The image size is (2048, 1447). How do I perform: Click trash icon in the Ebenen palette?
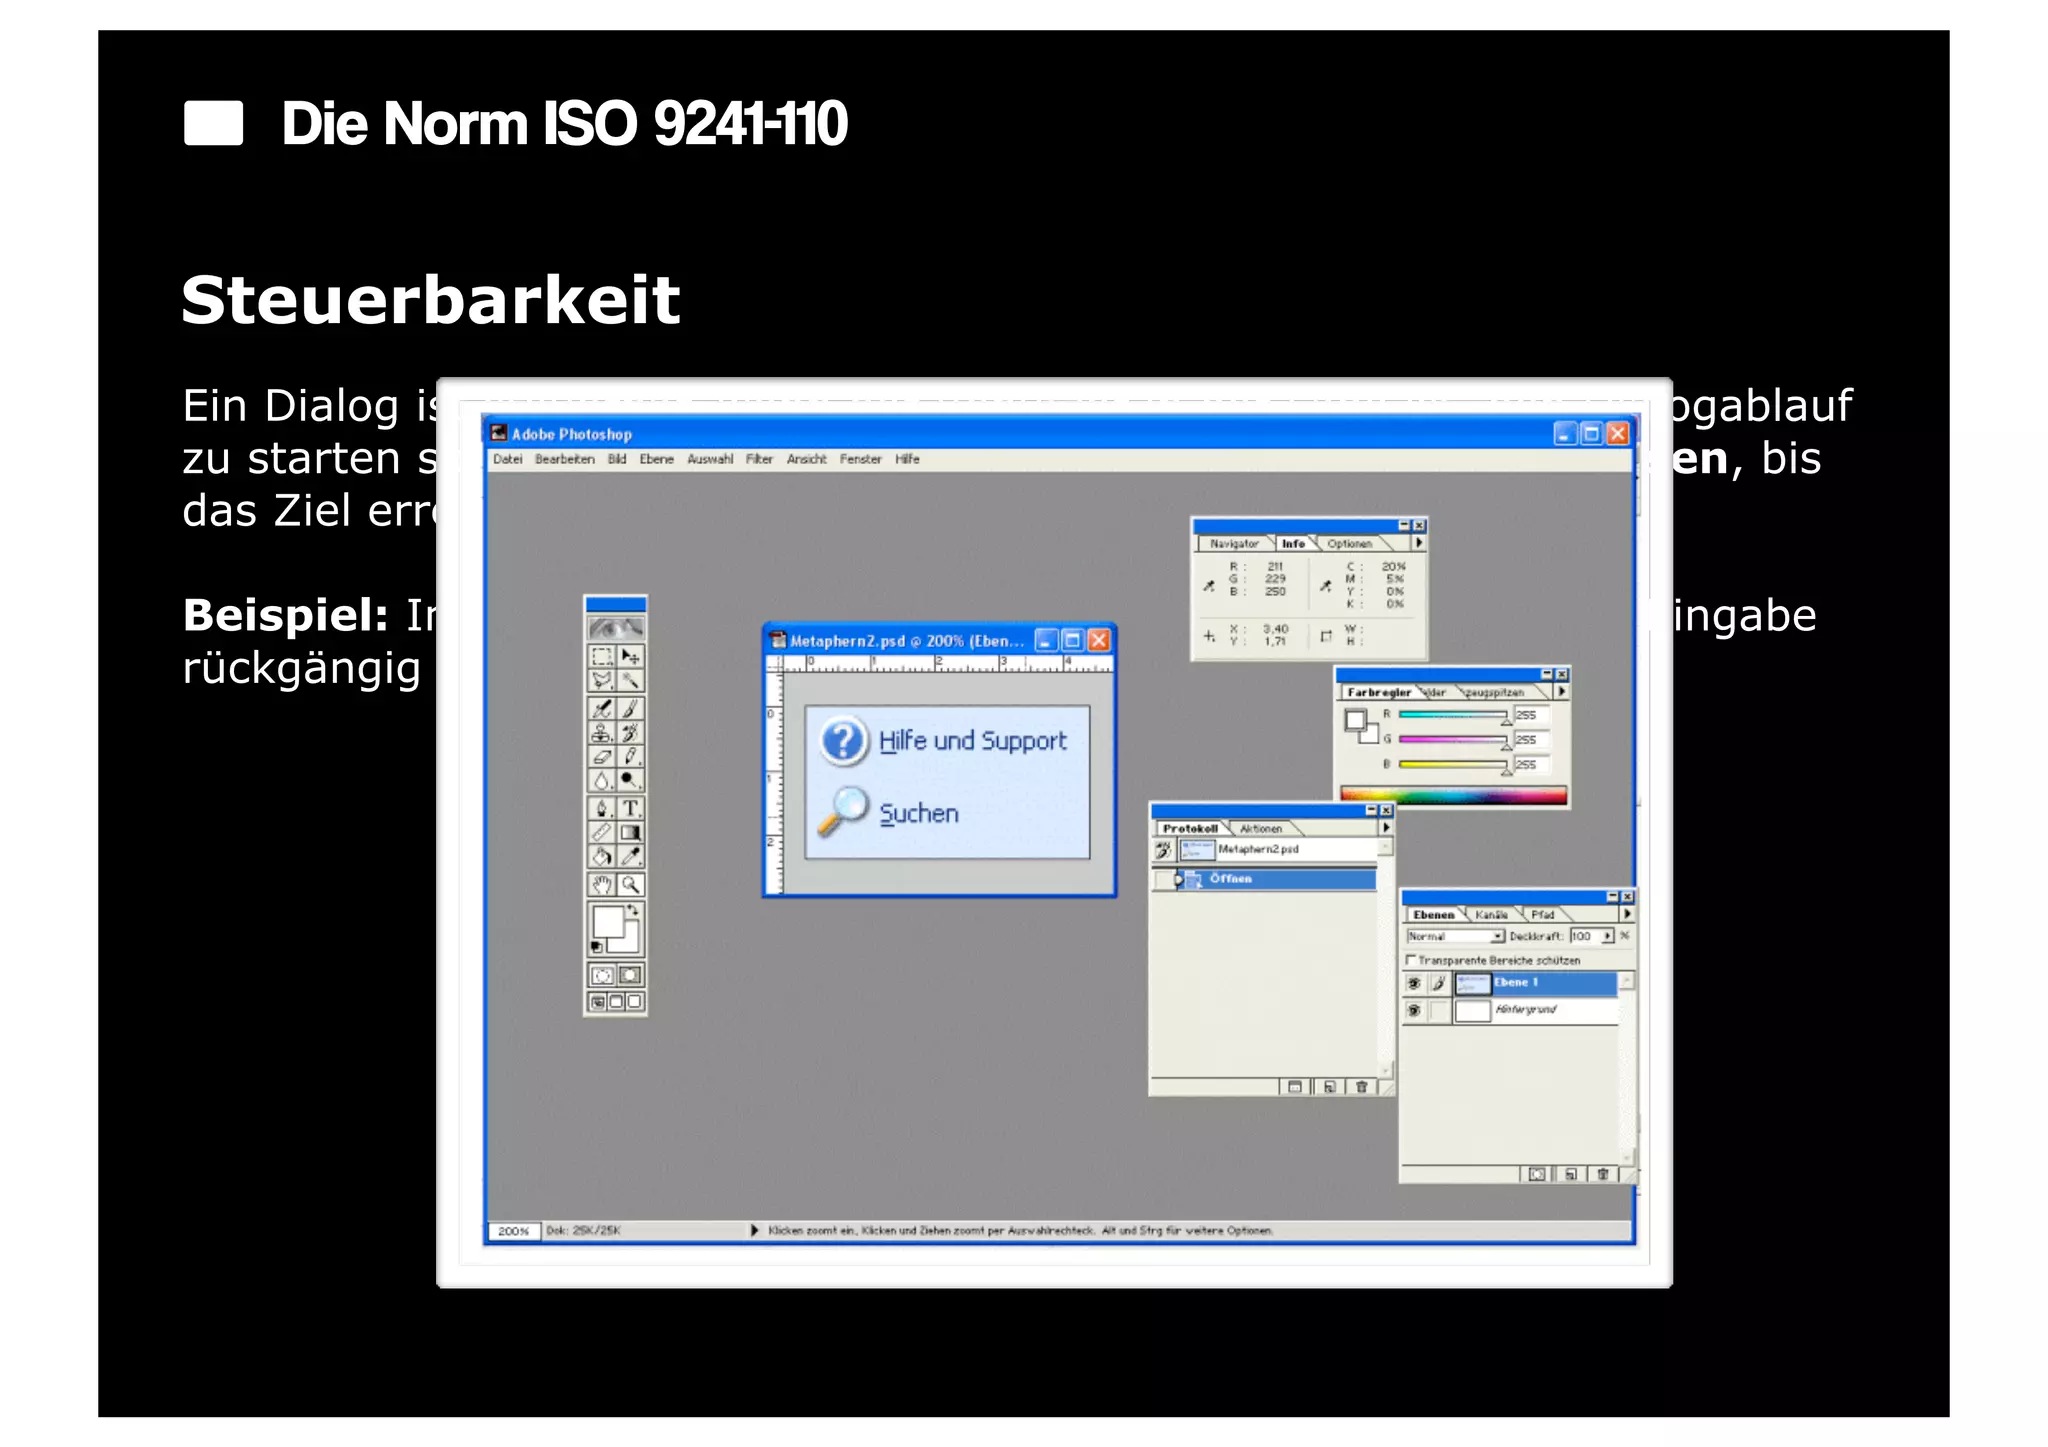coord(1603,1174)
